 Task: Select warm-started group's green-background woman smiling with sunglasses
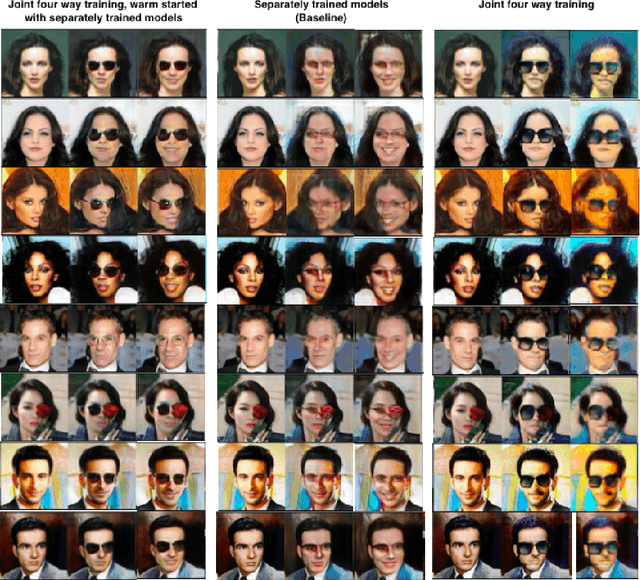click(x=172, y=63)
